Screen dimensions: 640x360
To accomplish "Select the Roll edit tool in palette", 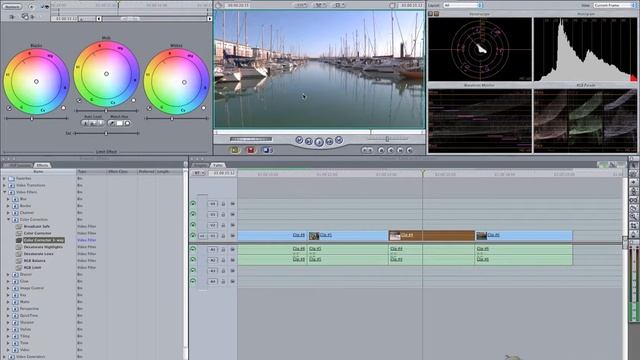I will 633,191.
